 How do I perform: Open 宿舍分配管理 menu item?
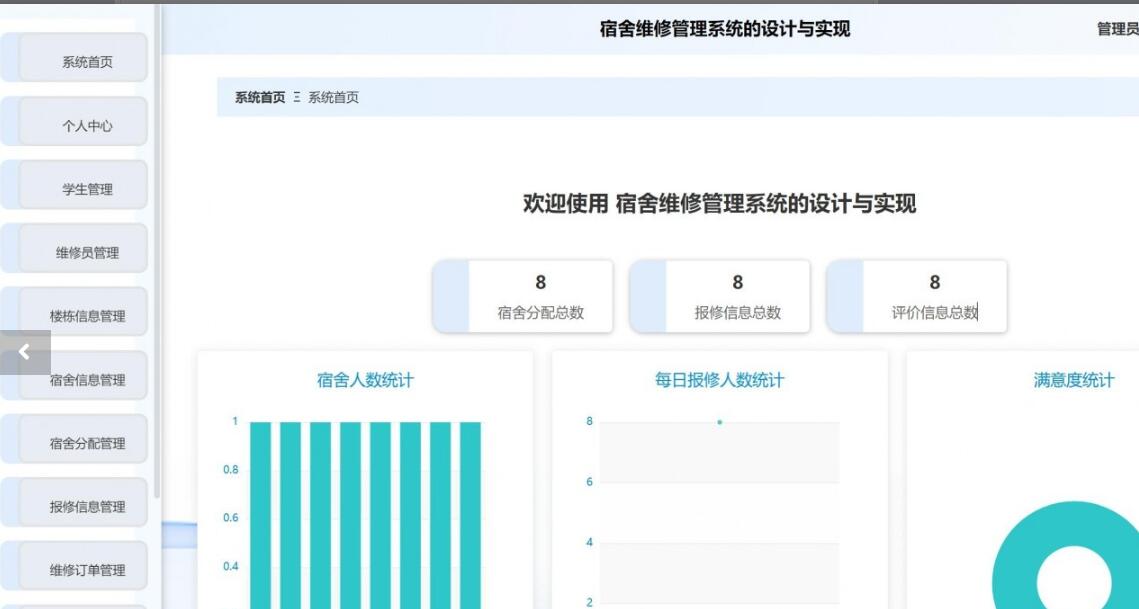click(x=87, y=443)
